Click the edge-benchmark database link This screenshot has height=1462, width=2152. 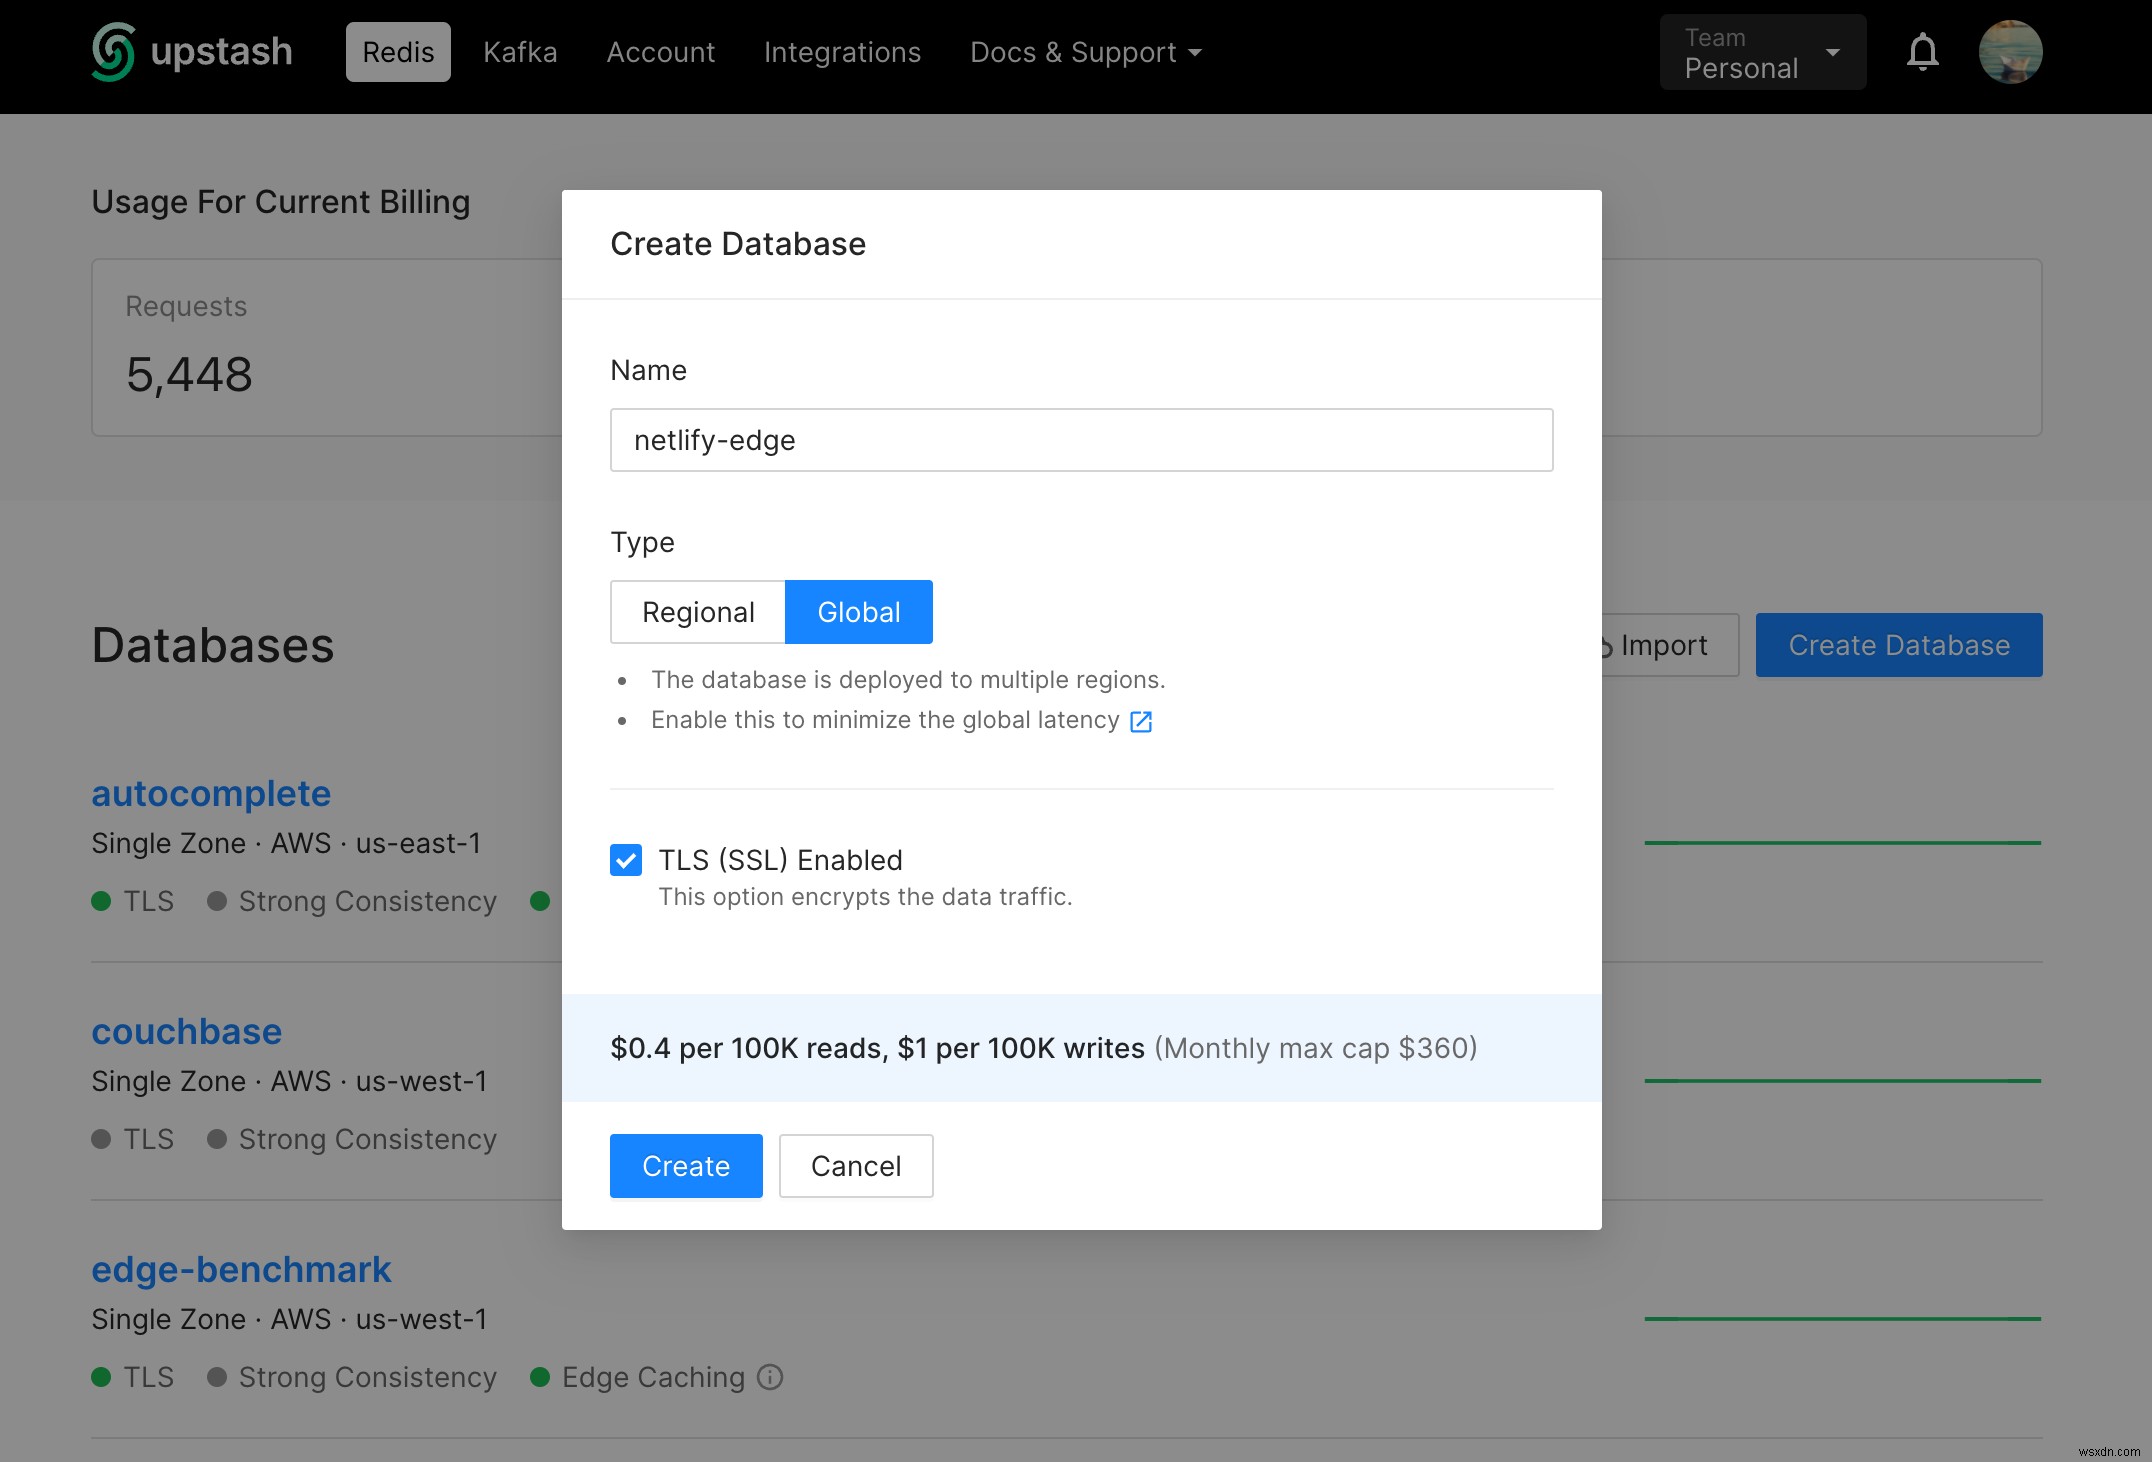[x=241, y=1268]
